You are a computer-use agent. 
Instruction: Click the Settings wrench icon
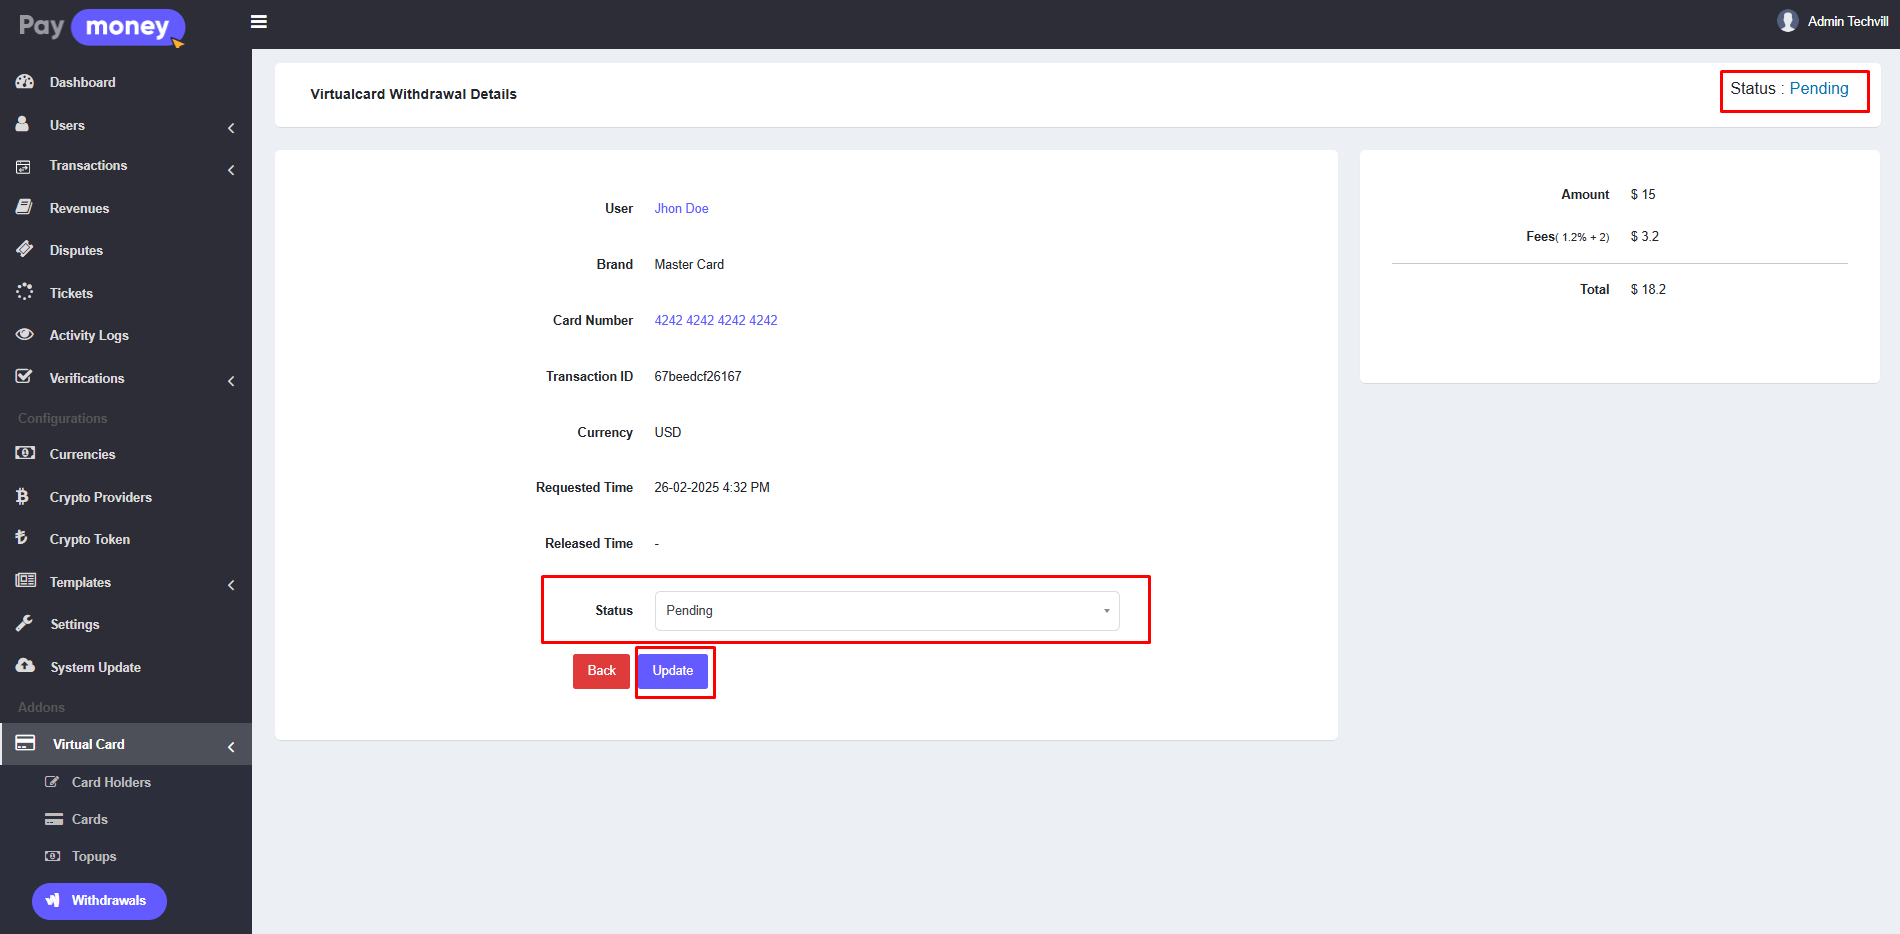coord(25,624)
